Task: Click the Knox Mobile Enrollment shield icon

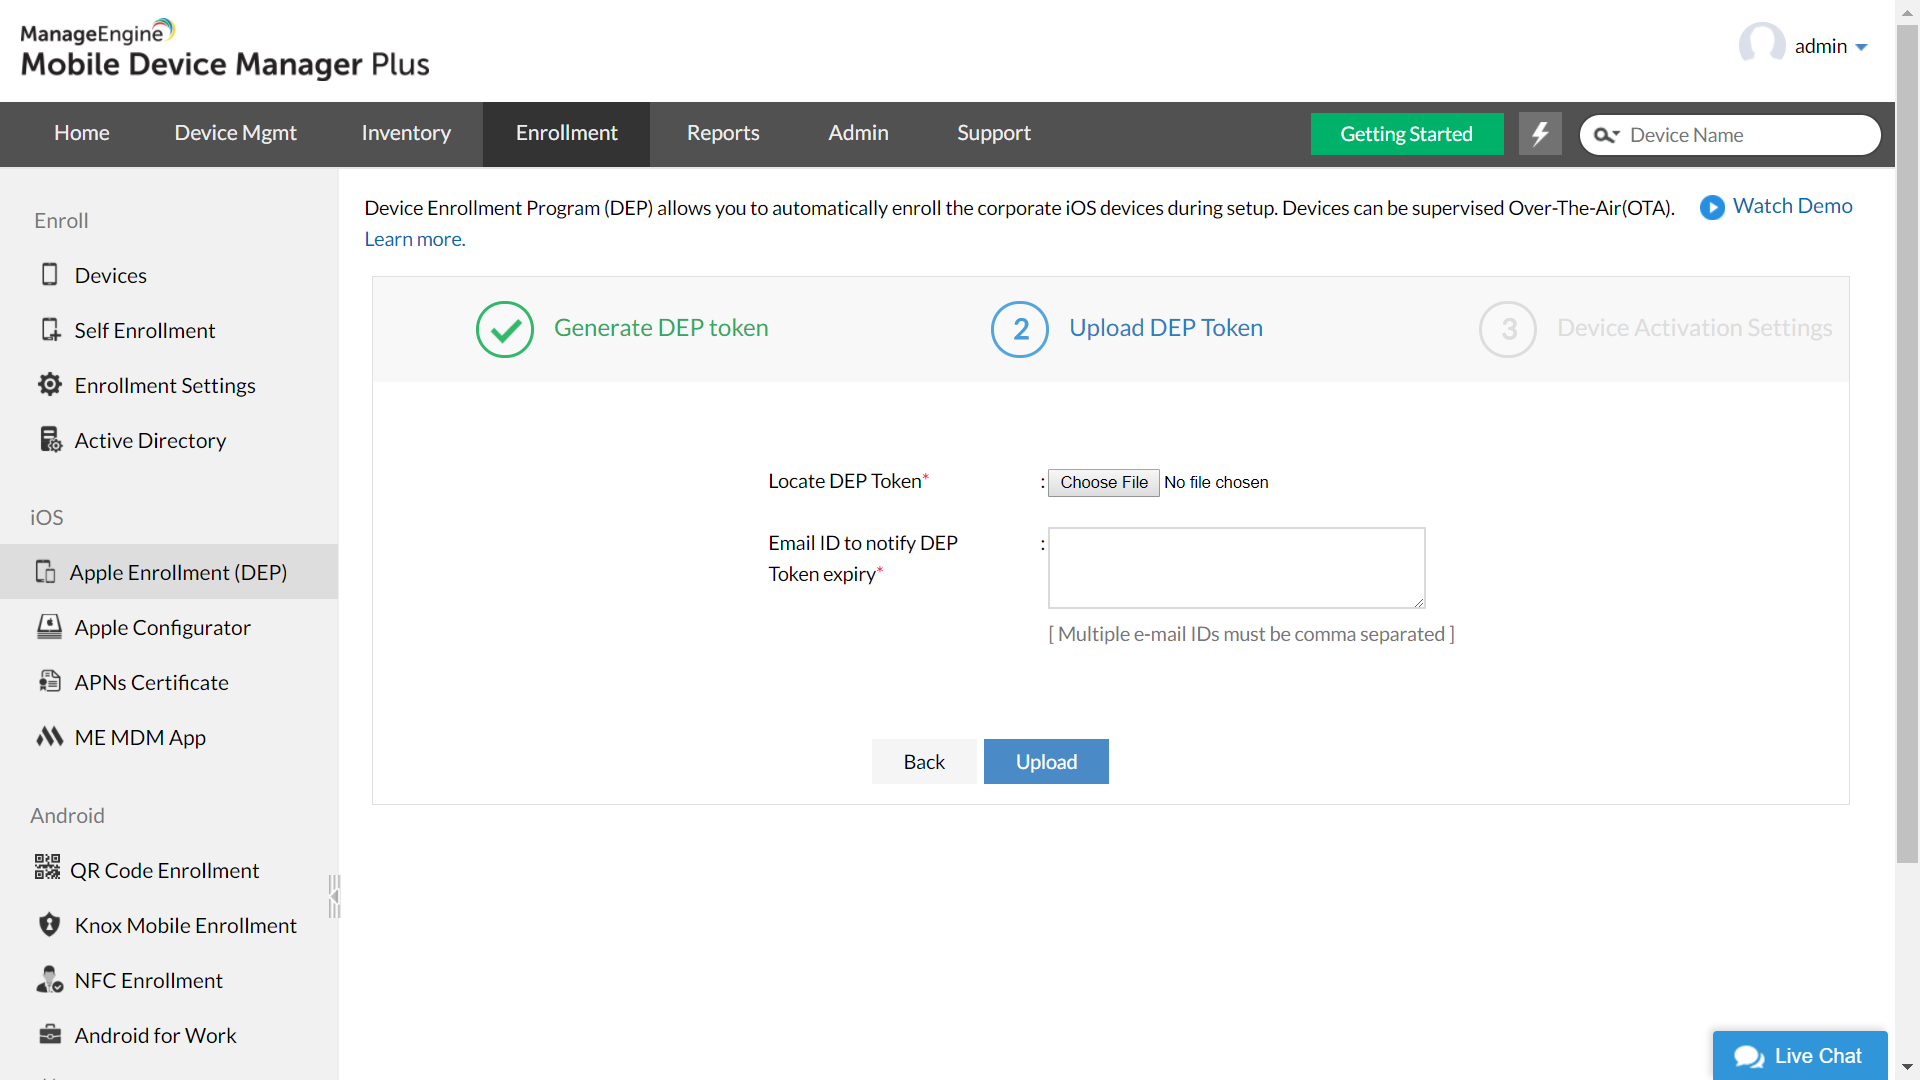Action: 50,924
